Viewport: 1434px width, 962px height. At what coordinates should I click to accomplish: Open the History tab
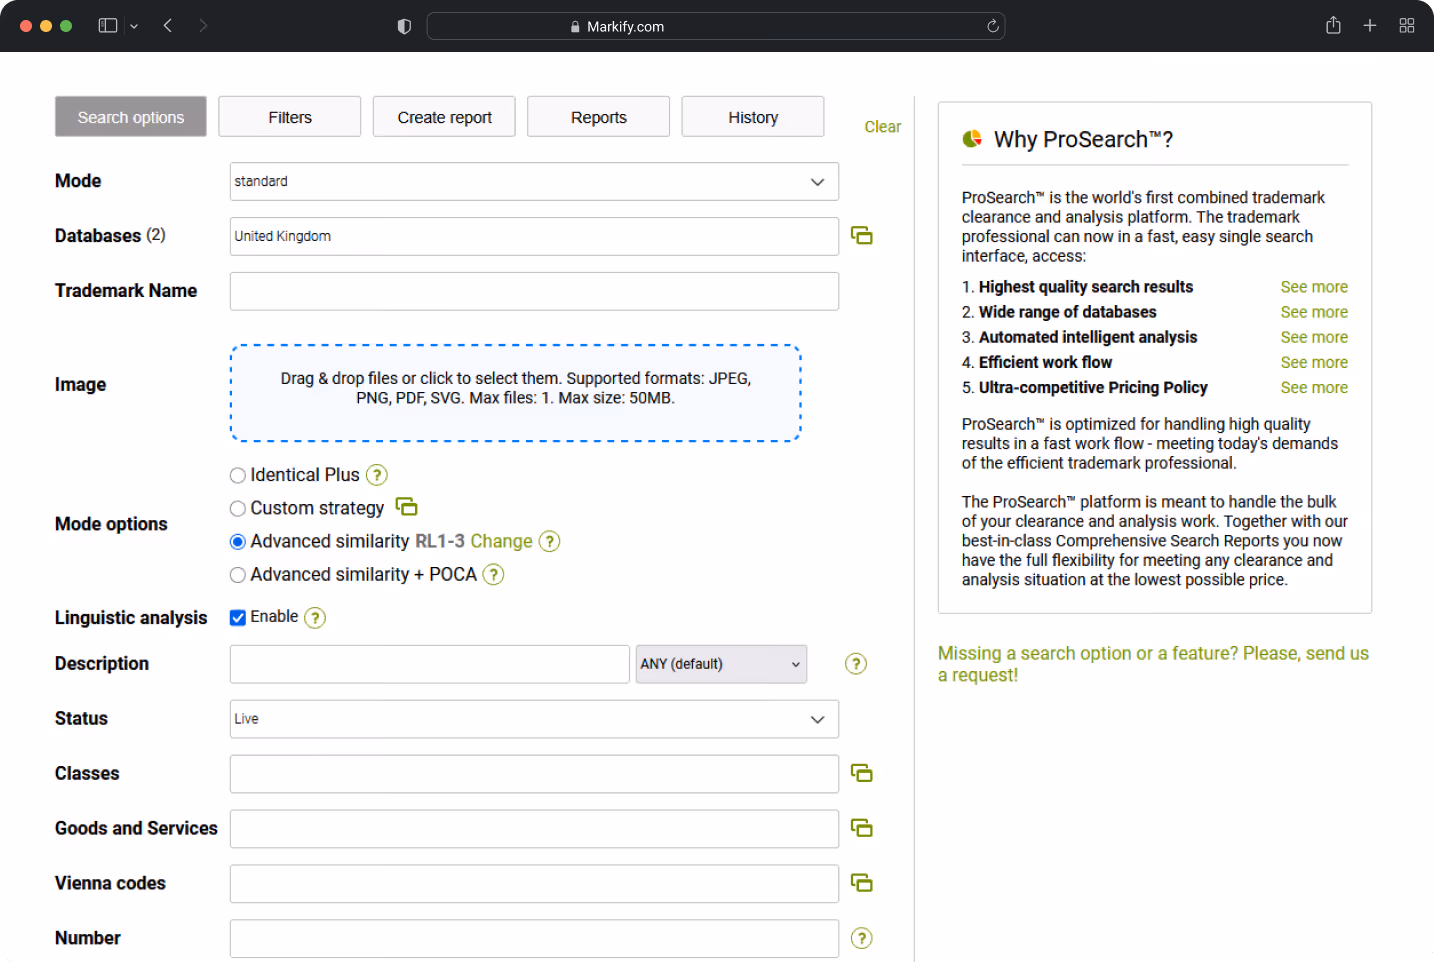point(753,117)
